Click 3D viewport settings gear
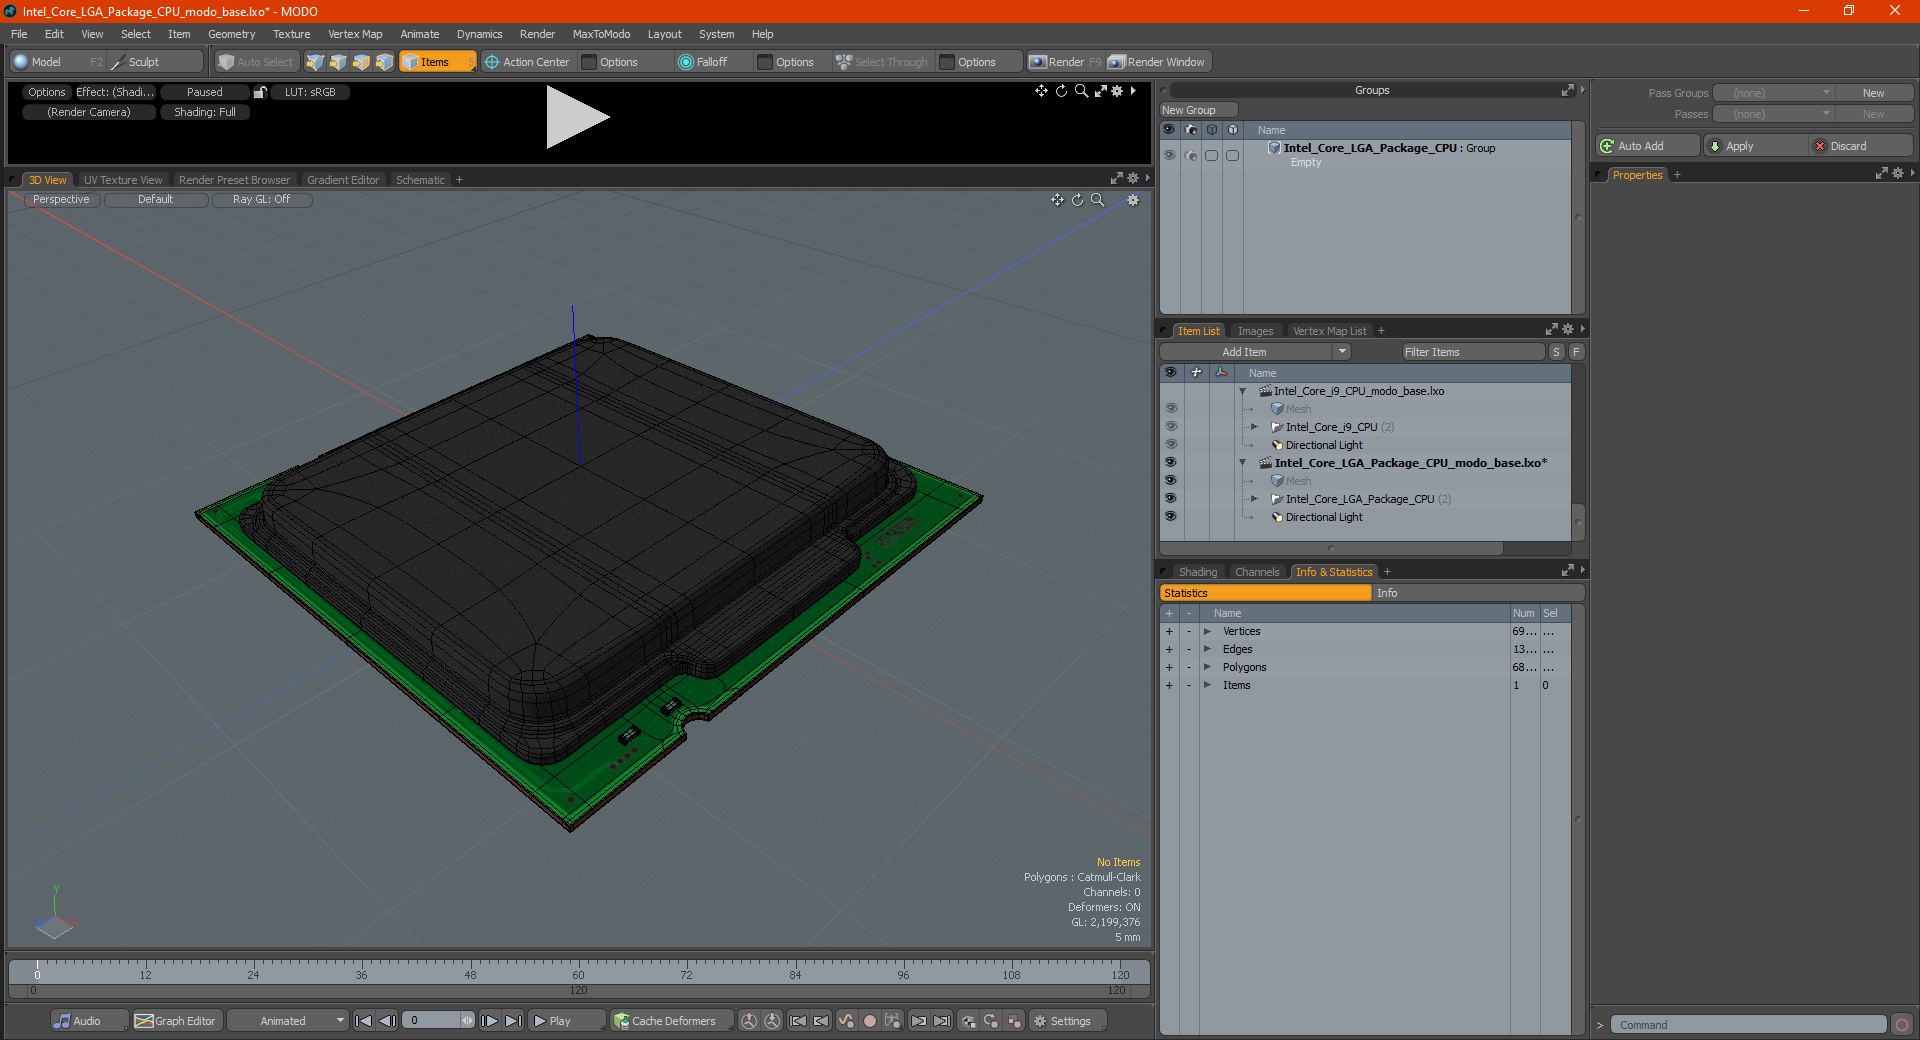The width and height of the screenshot is (1920, 1040). [x=1133, y=200]
